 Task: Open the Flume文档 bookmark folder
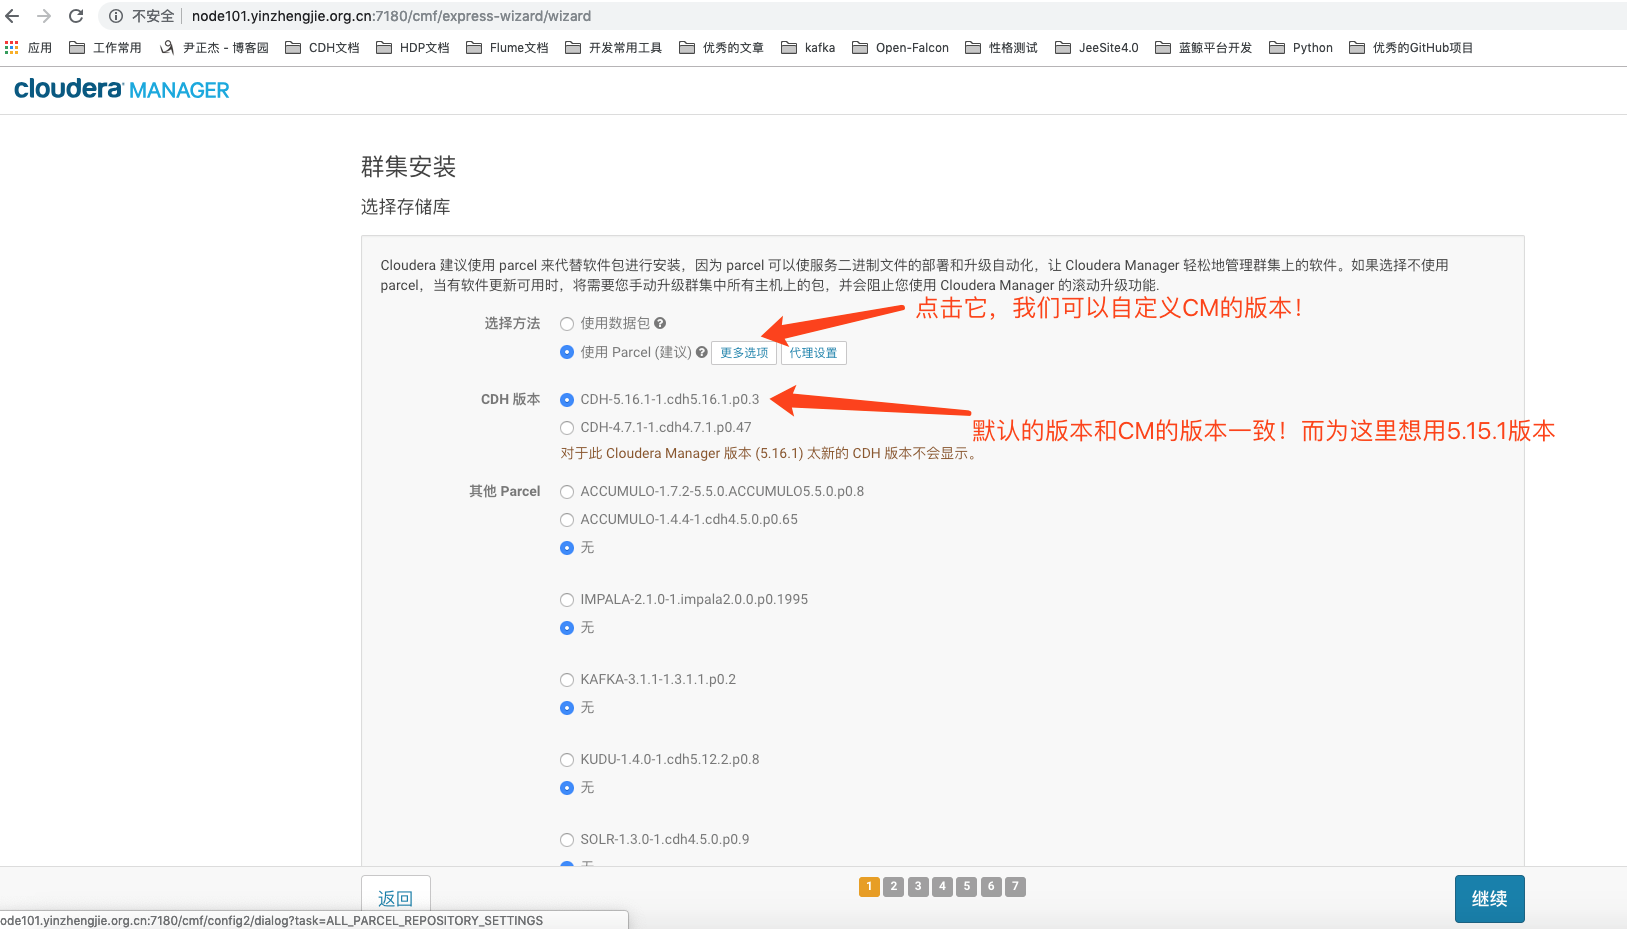(x=507, y=47)
